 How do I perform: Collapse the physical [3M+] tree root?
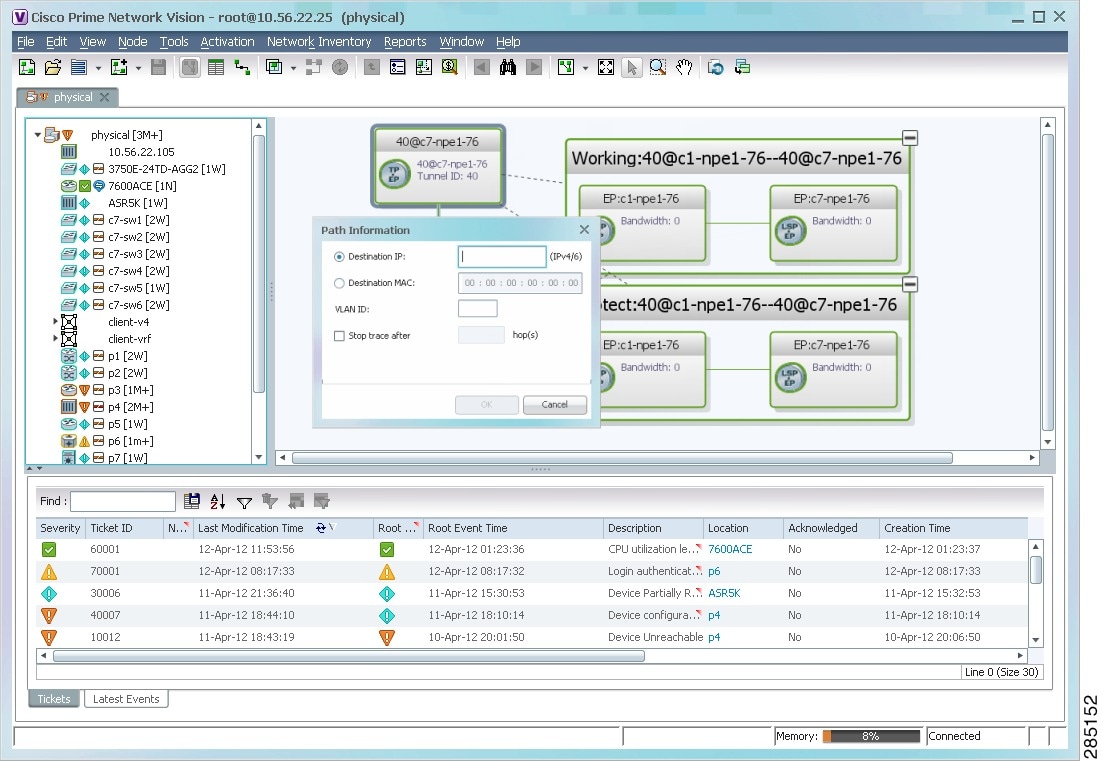point(38,134)
